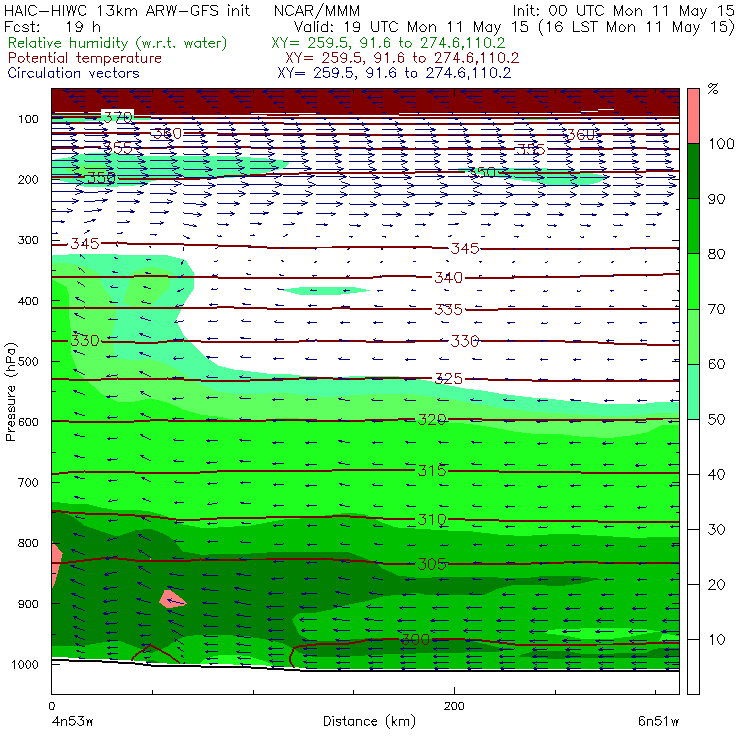Click the green 'Relative humidity (w.r.t. water)' legend

(x=118, y=43)
